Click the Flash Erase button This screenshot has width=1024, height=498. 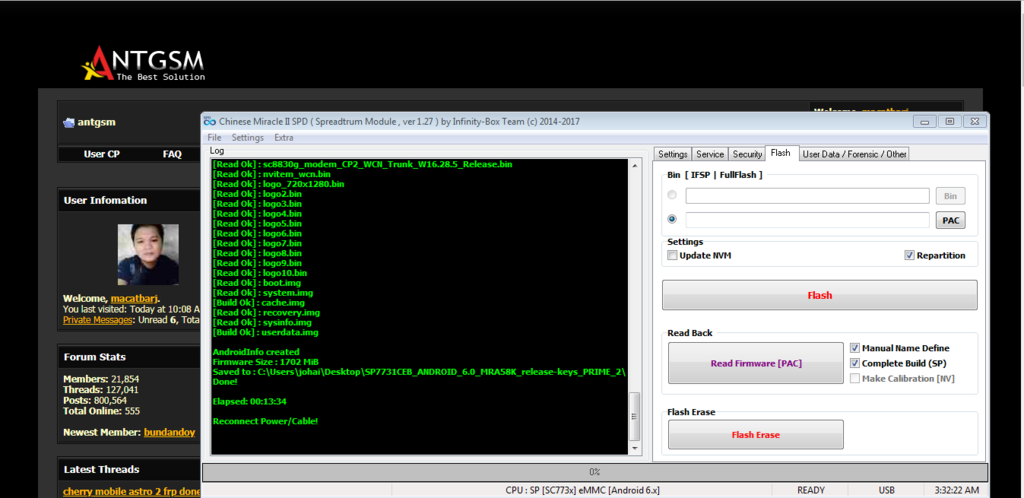[756, 435]
